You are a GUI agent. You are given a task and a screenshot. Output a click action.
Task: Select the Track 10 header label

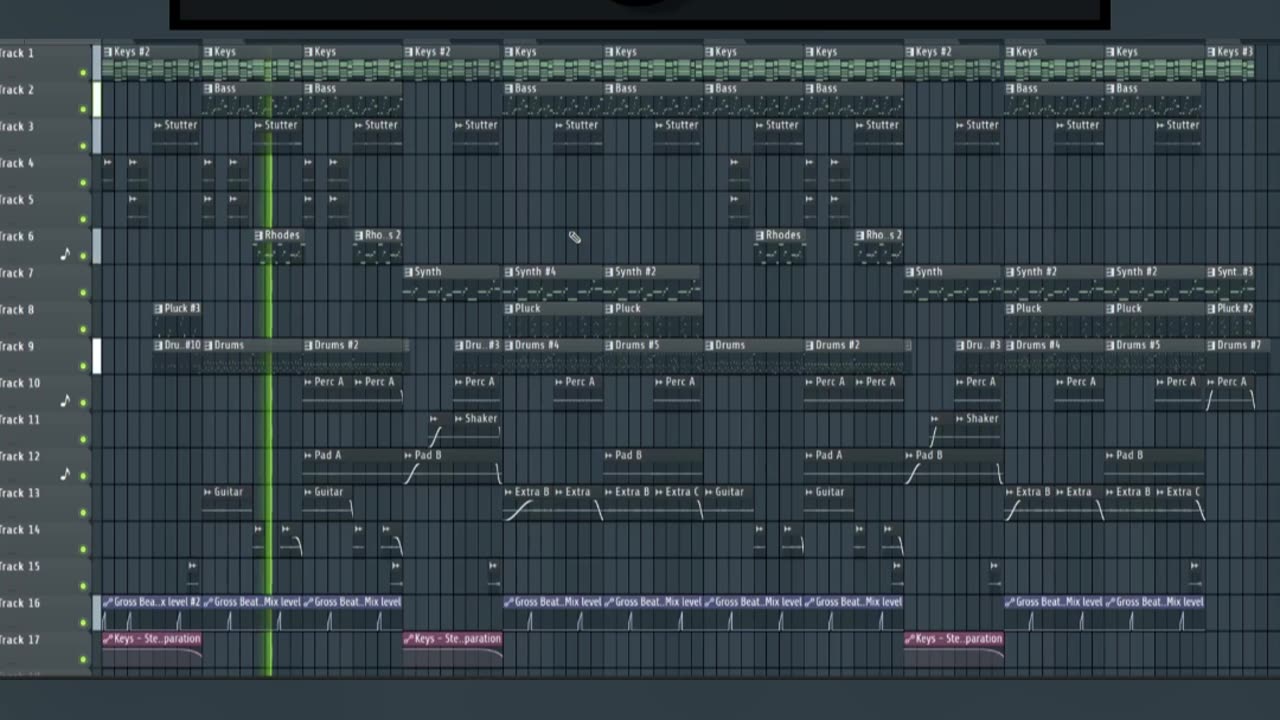pos(20,384)
